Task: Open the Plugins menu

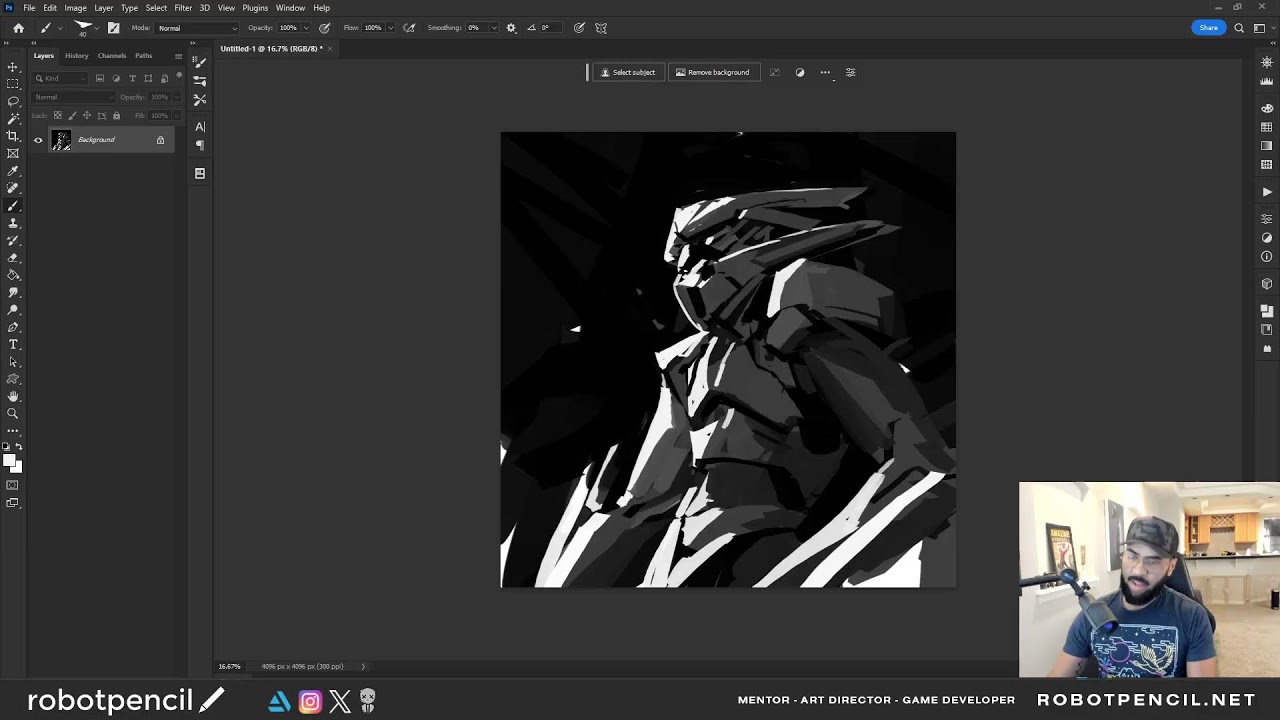Action: click(255, 8)
